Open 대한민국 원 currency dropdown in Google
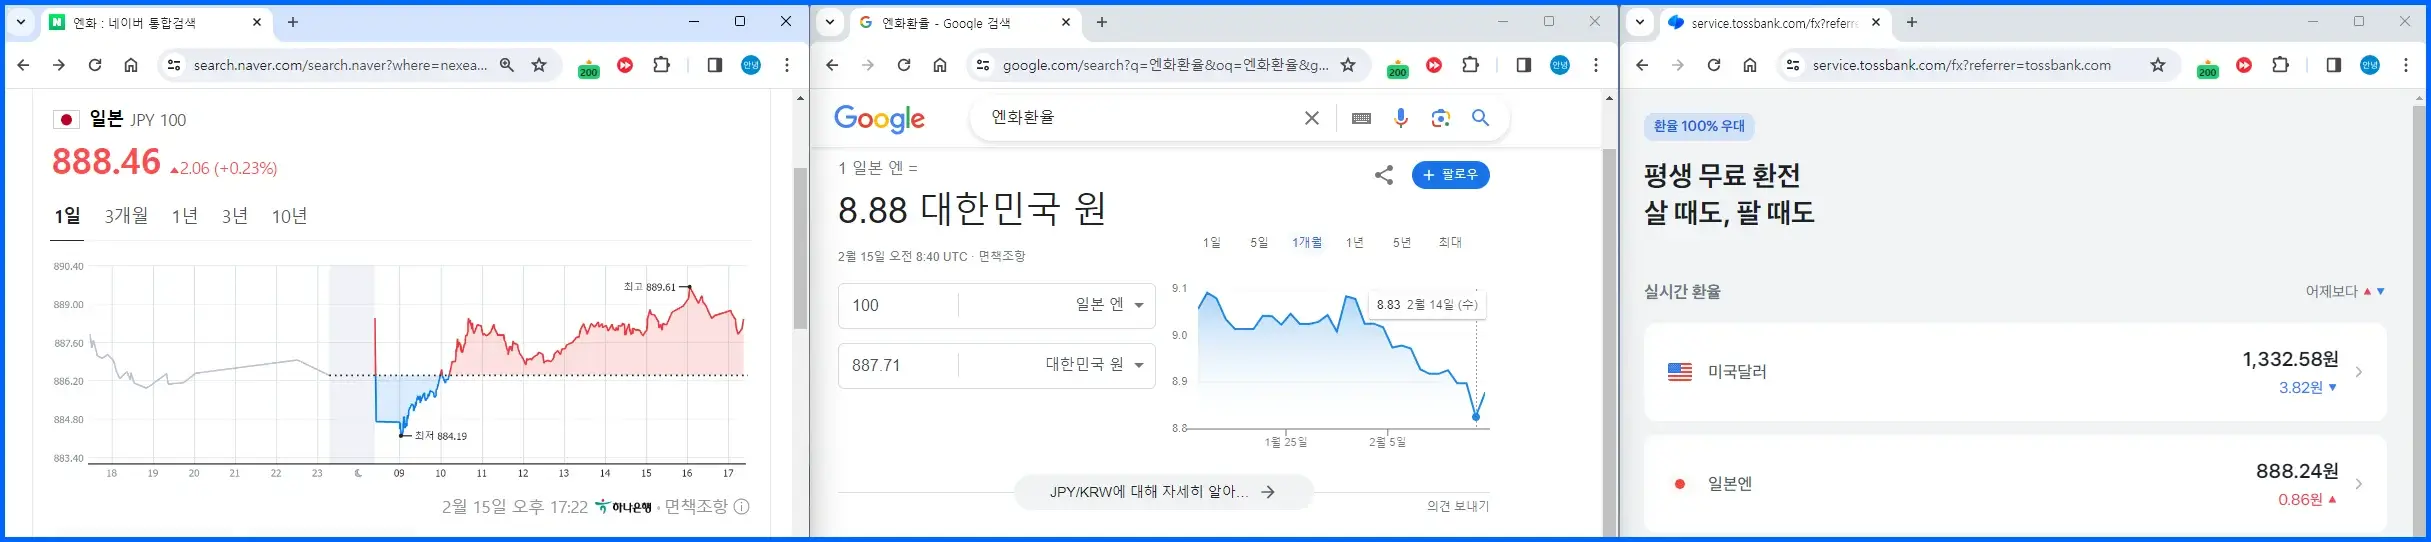2431x542 pixels. pos(1096,365)
